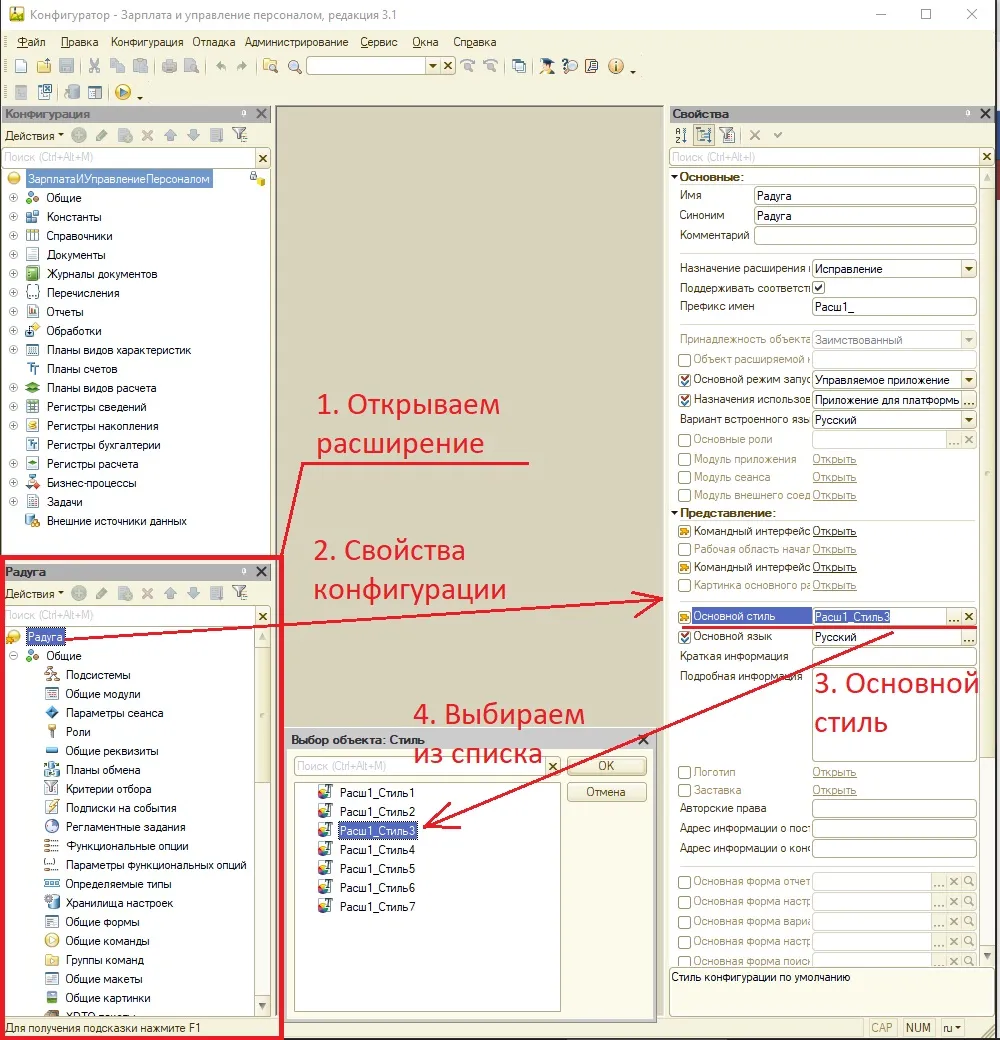This screenshot has width=1000, height=1040.
Task: Toggle the Основной язык checkbox
Action: 685,637
